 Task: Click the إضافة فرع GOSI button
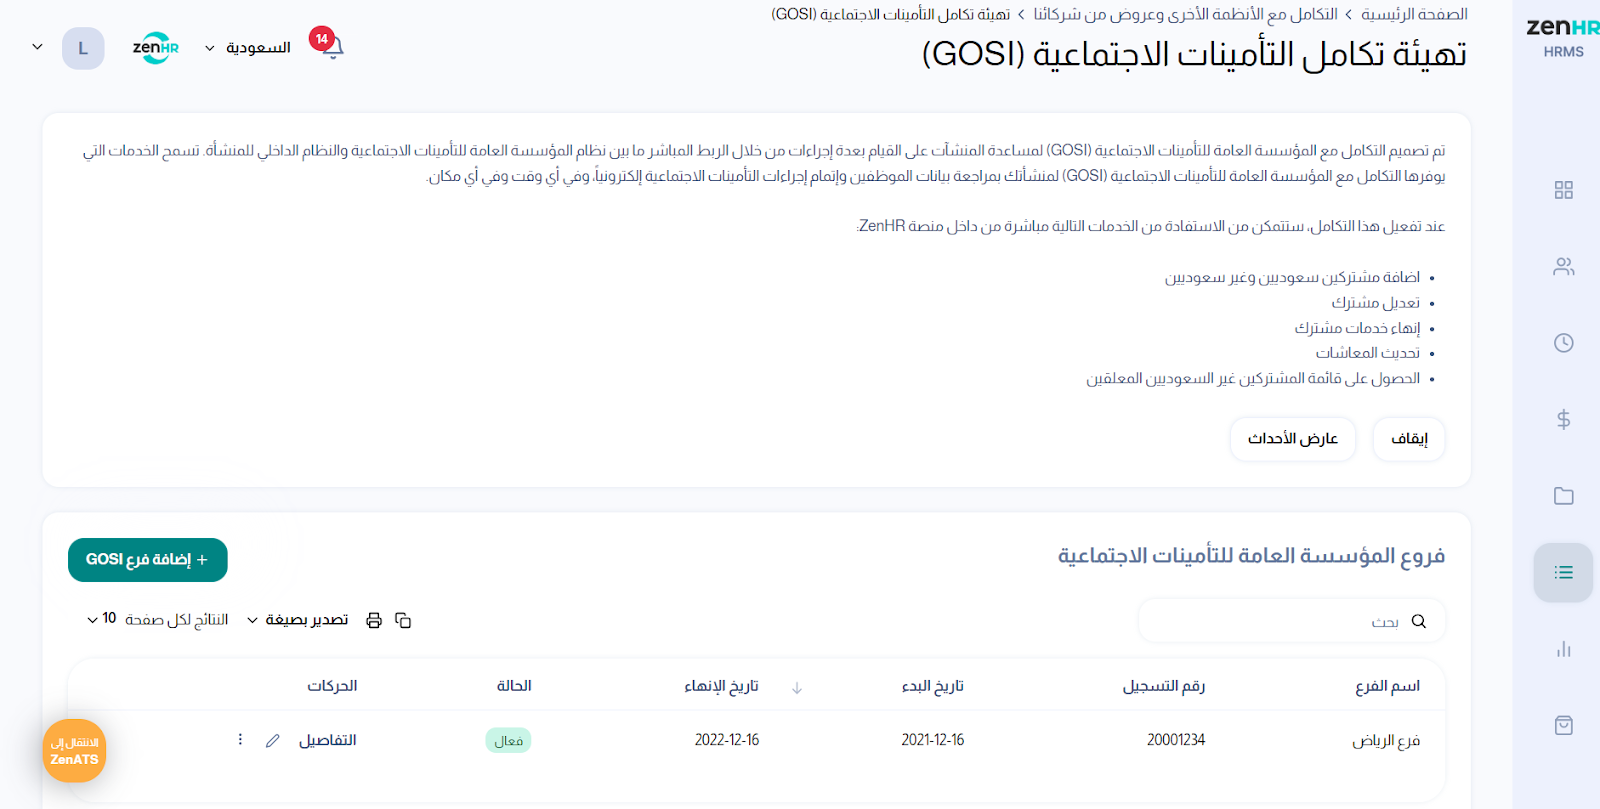(148, 560)
